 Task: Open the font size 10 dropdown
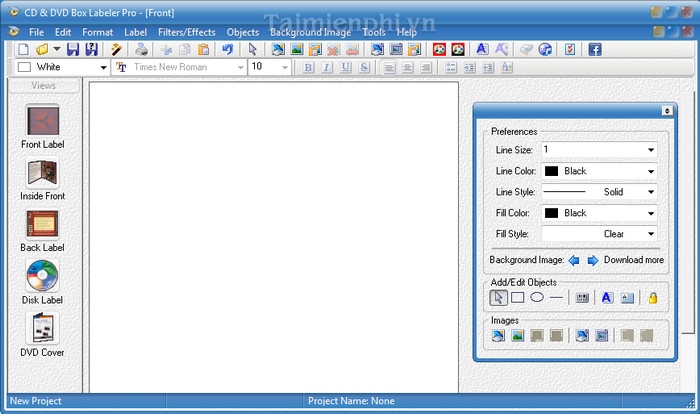click(x=285, y=67)
